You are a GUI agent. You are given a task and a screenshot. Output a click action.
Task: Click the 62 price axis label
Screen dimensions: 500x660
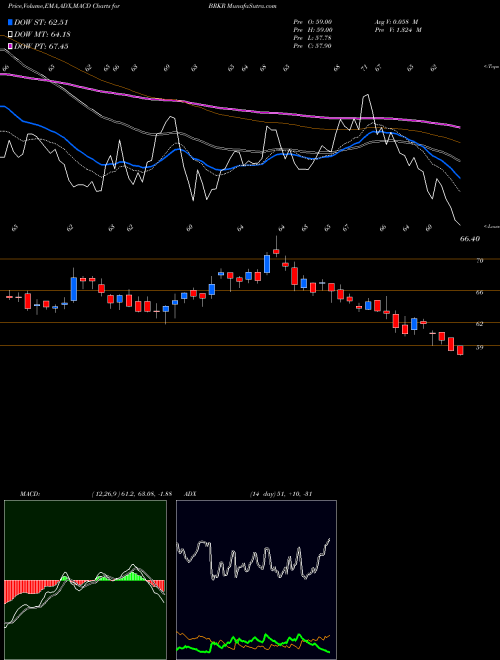[479, 324]
